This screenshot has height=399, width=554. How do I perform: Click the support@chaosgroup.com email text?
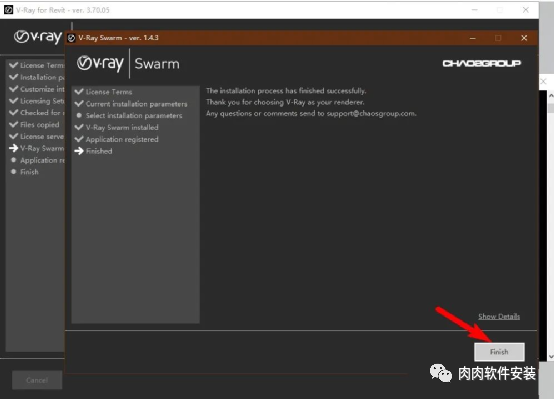tap(371, 113)
